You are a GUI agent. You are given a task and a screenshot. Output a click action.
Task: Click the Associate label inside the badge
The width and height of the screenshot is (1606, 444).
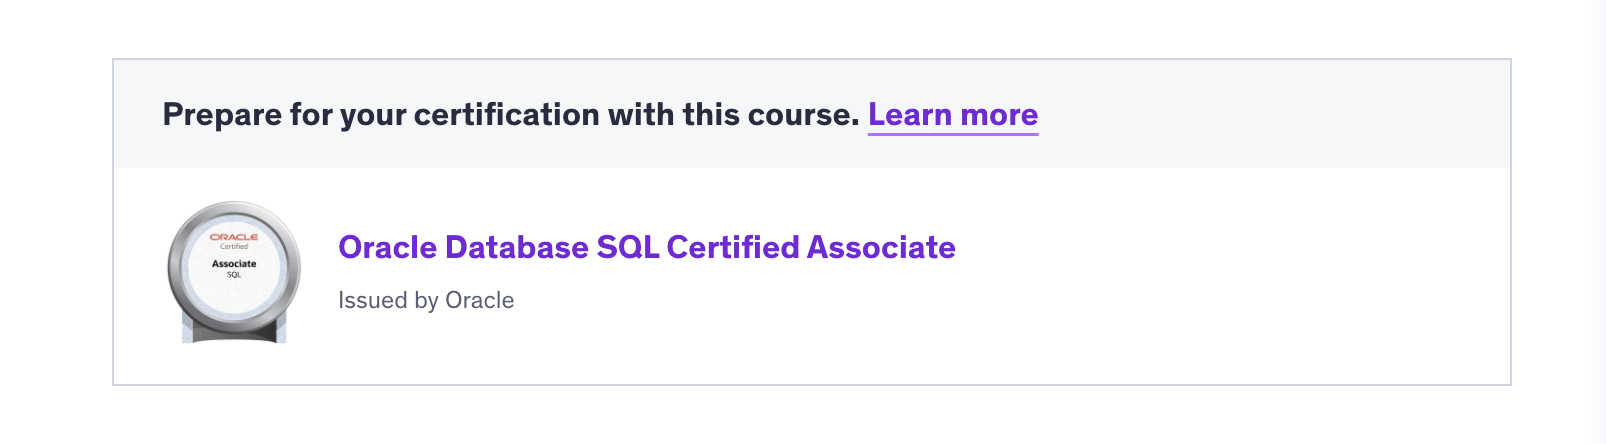tap(234, 264)
